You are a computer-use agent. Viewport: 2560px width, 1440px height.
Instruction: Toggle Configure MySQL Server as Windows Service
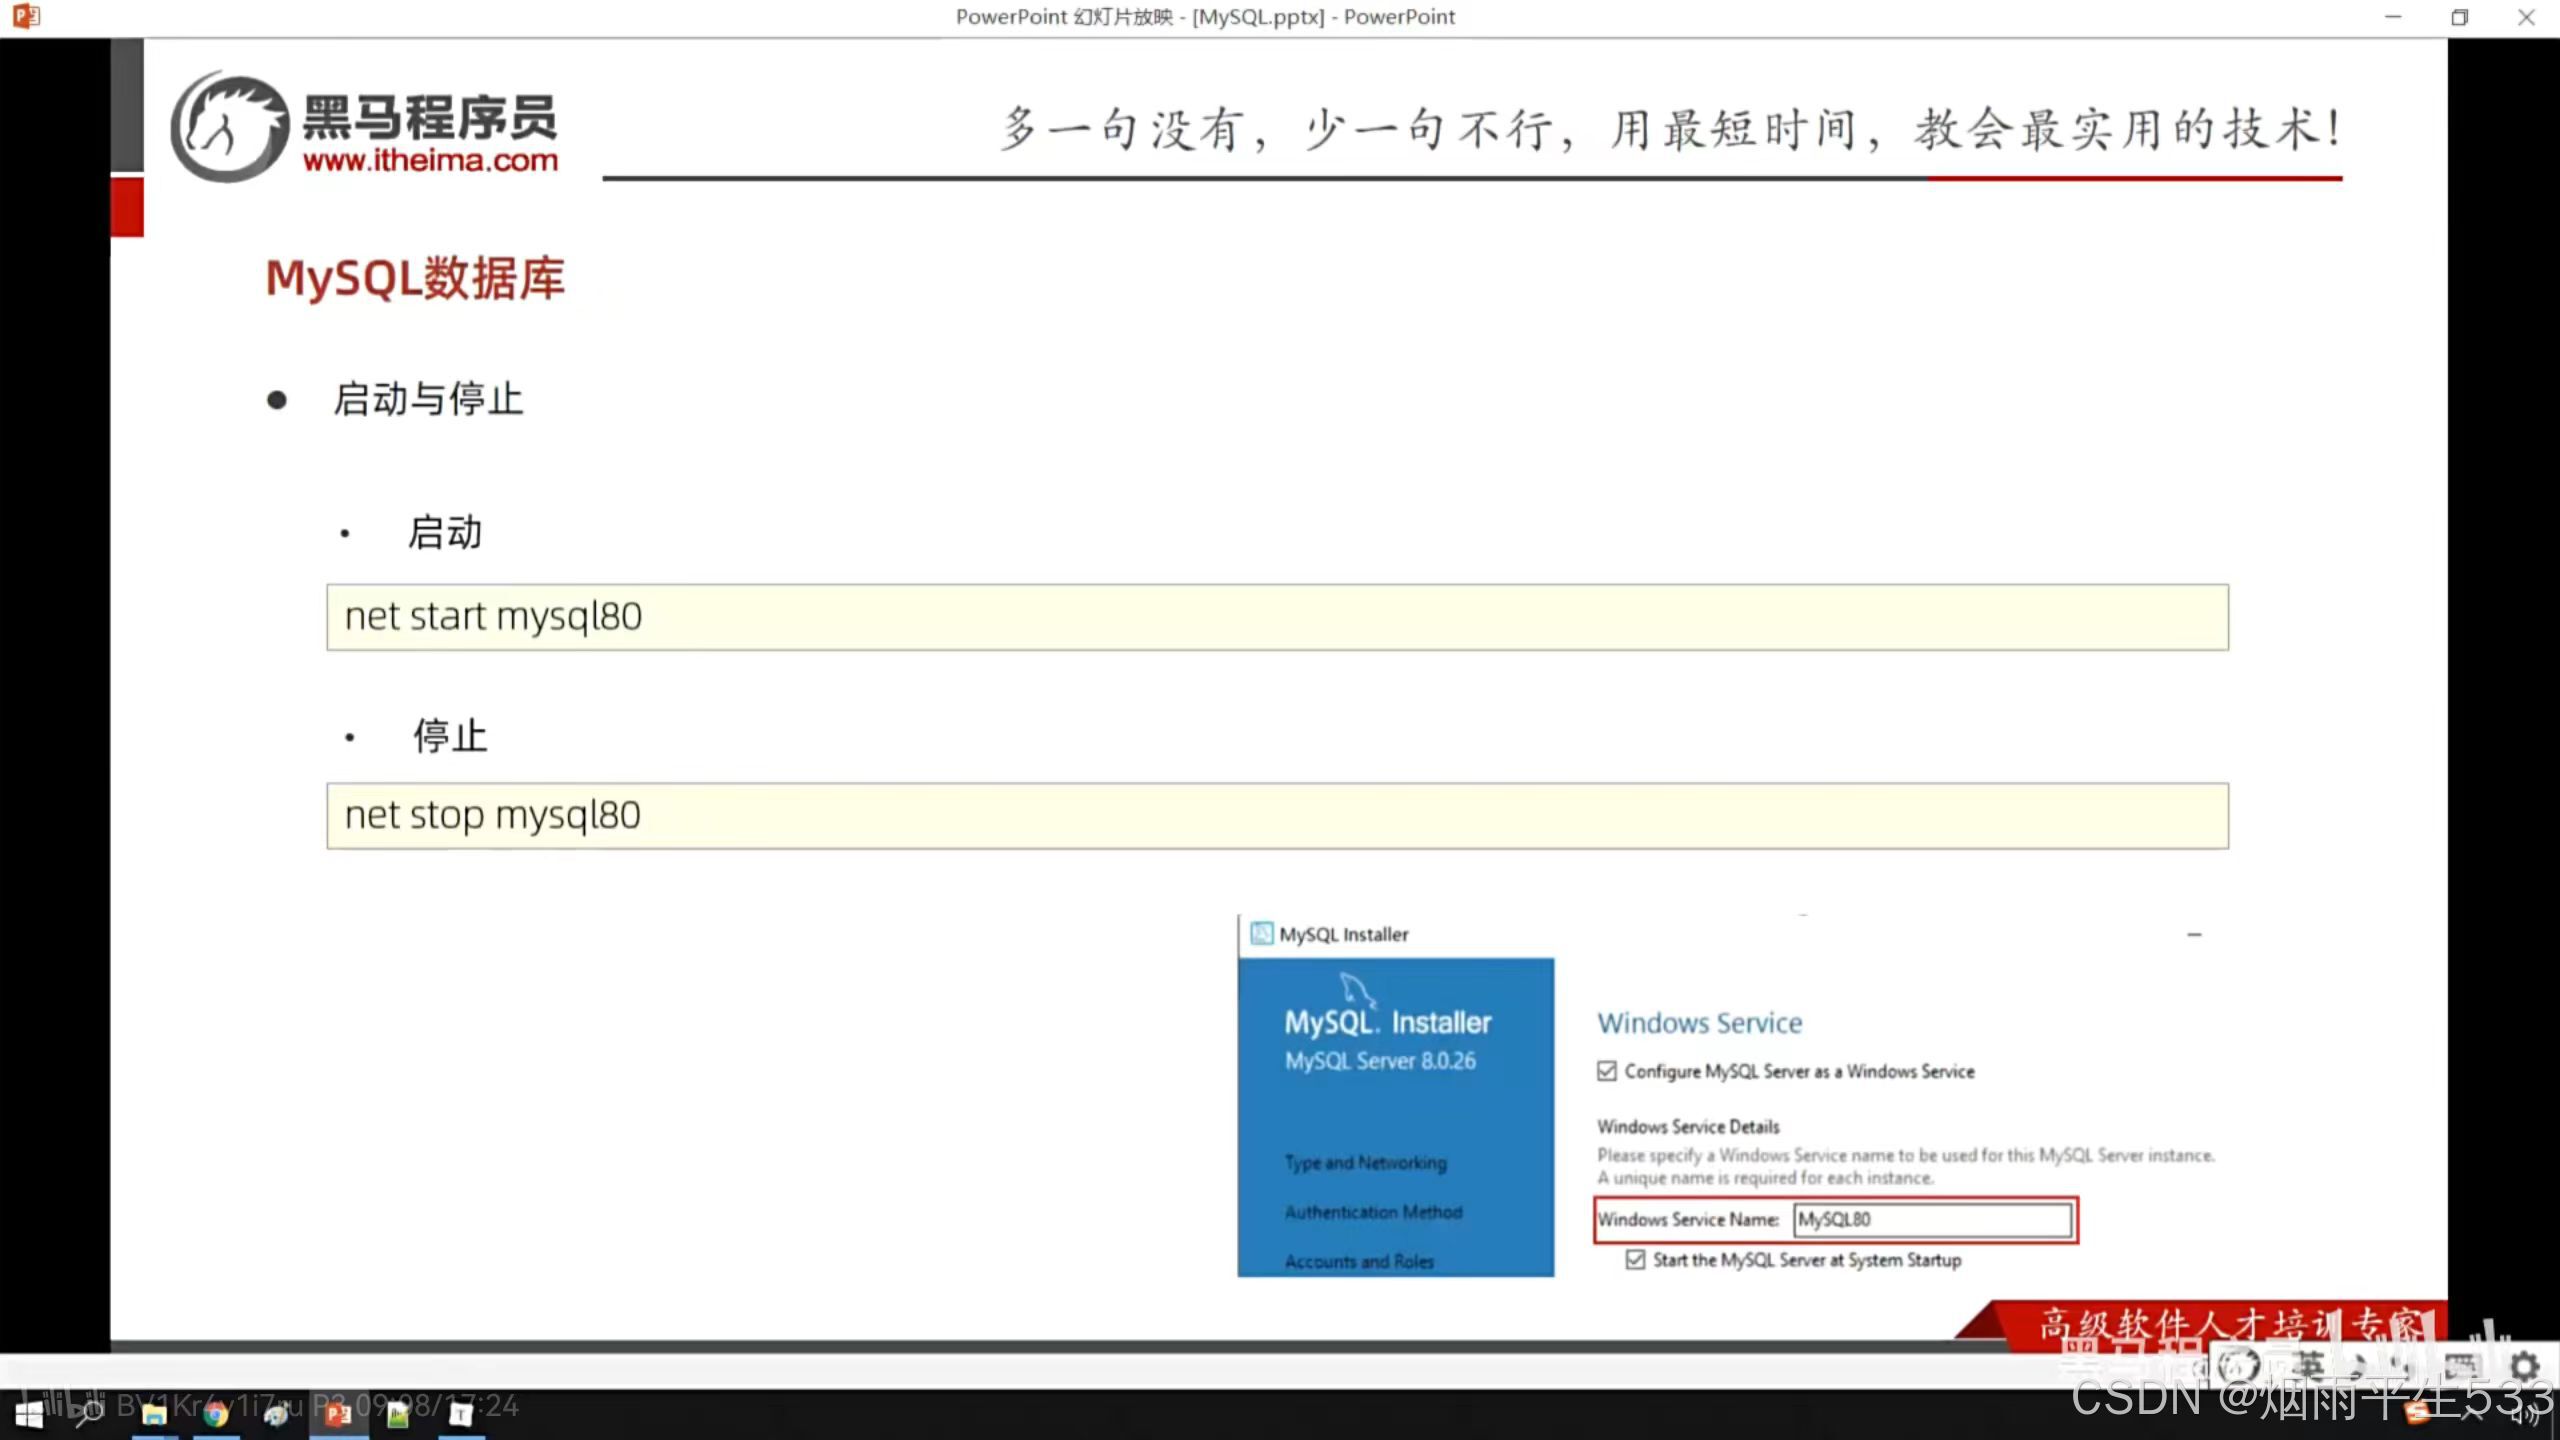(x=1607, y=1071)
